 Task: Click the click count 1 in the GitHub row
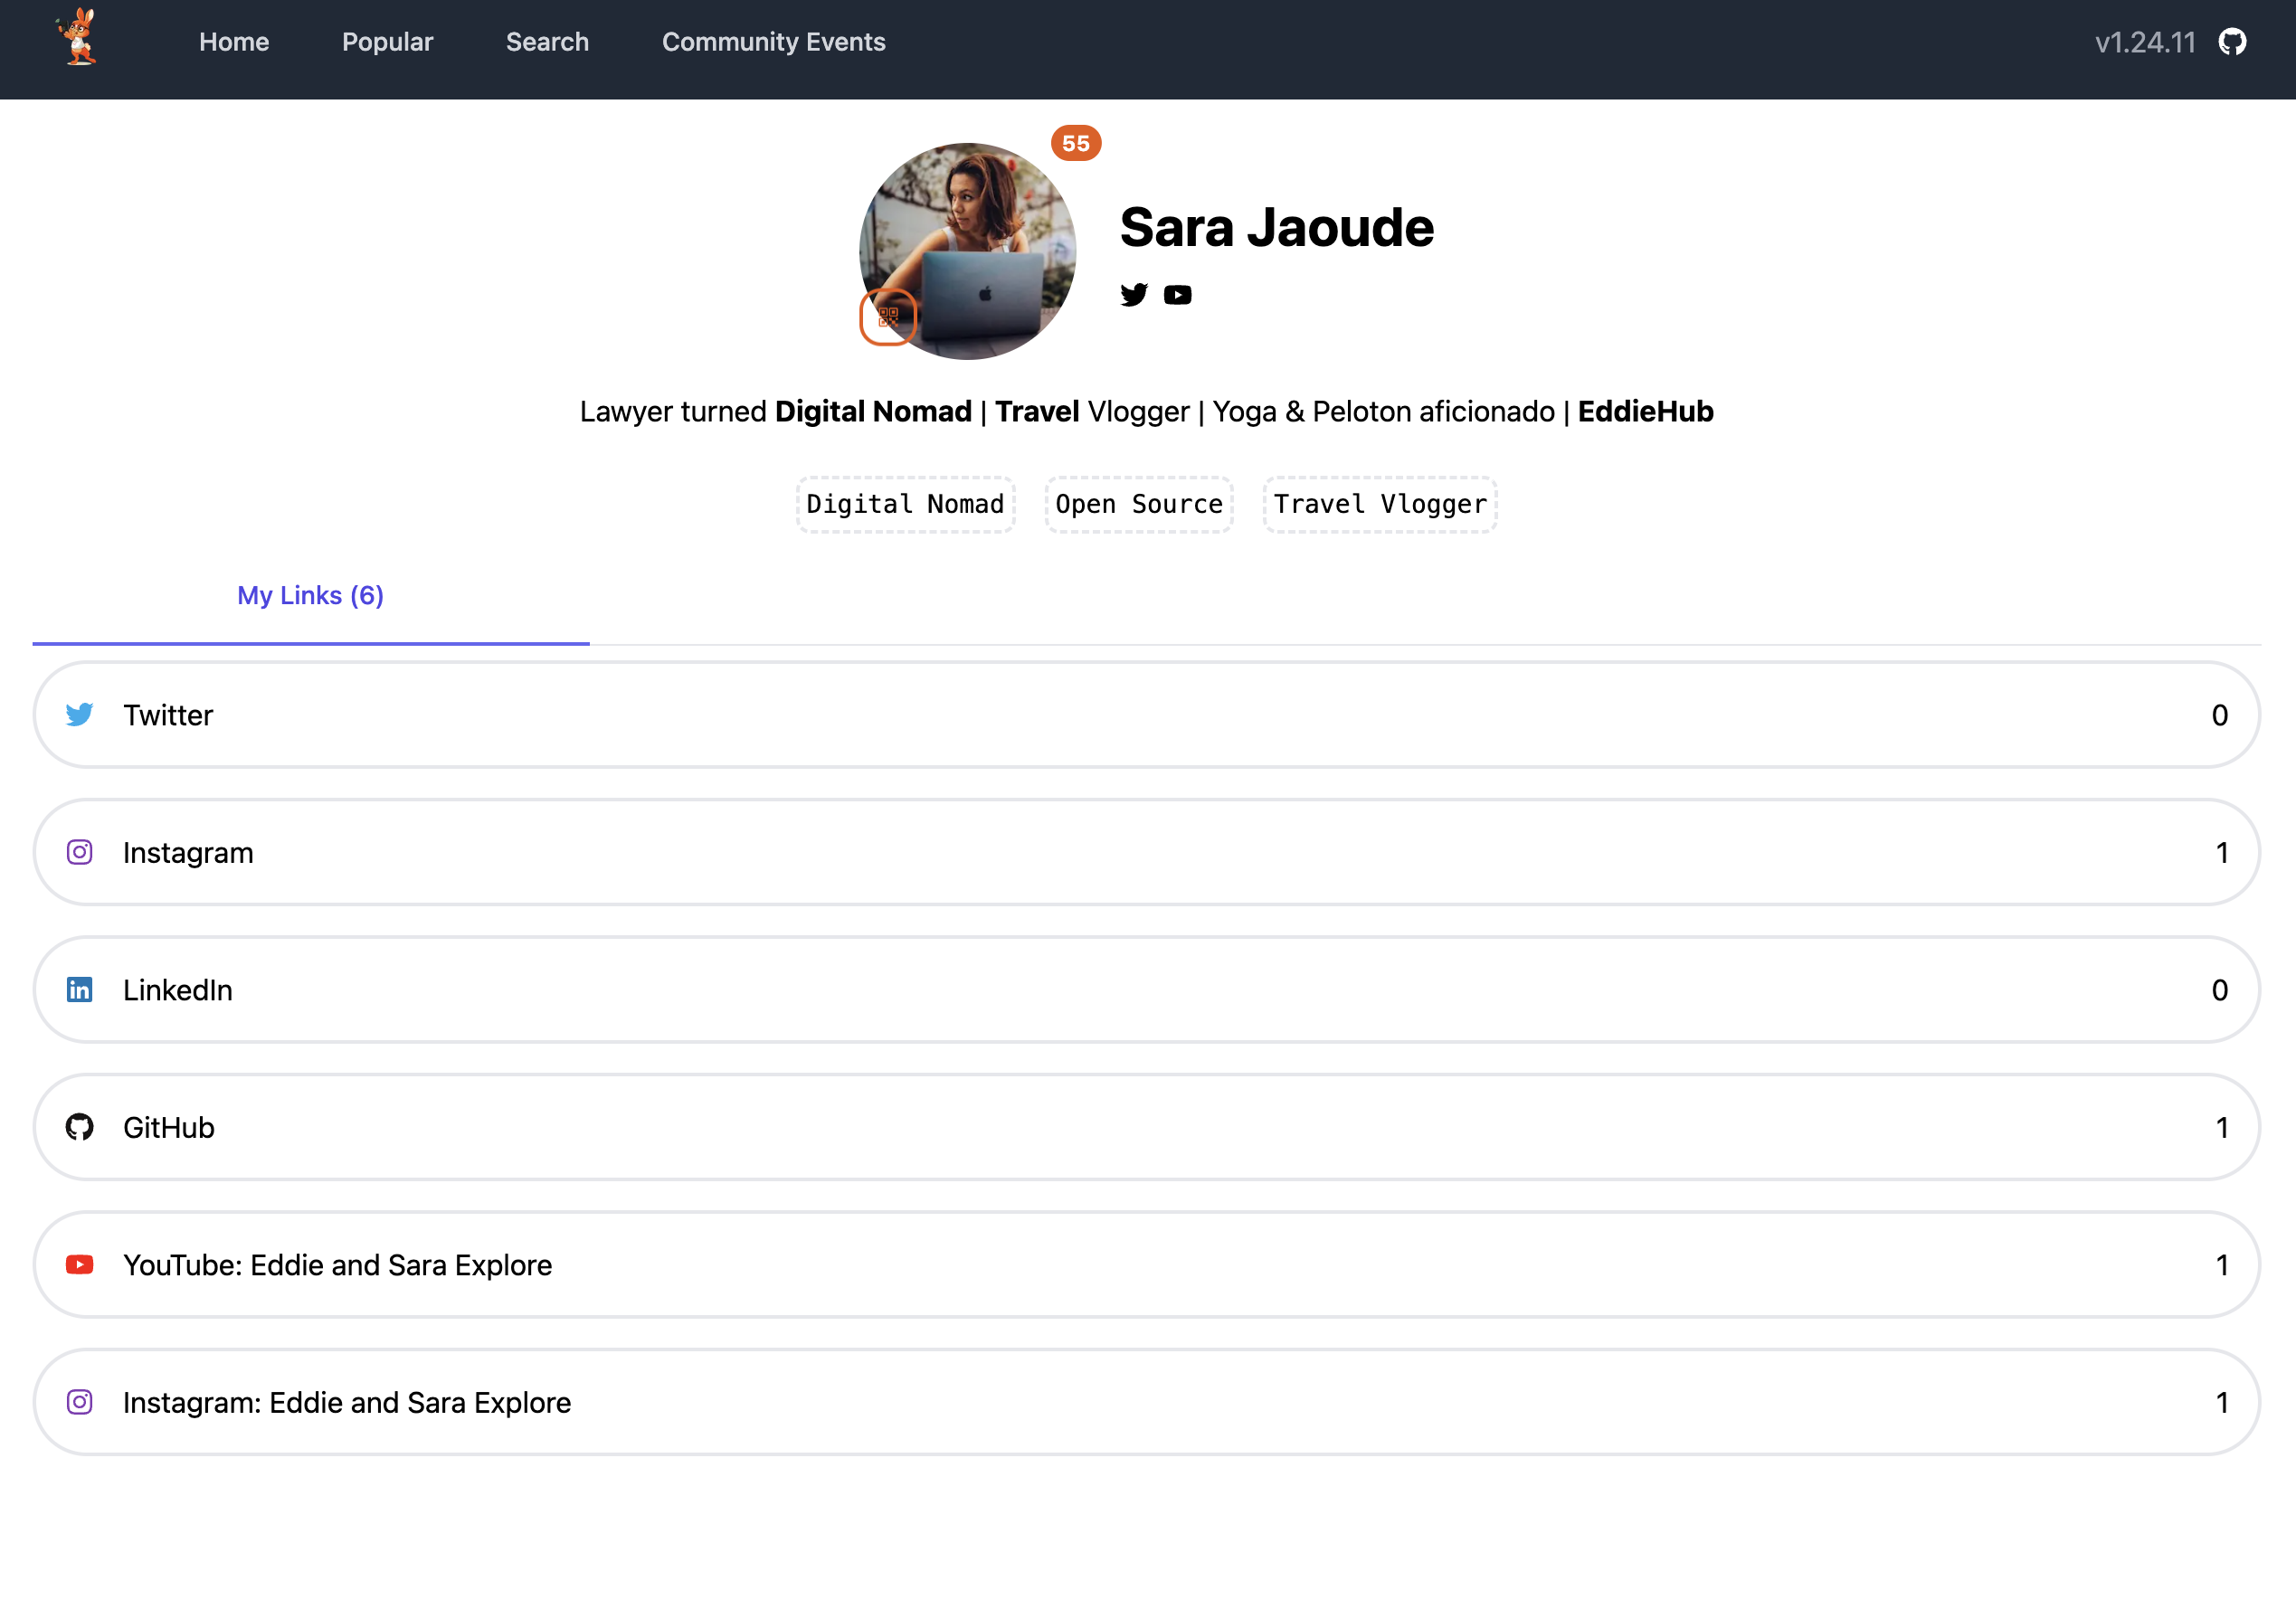pyautogui.click(x=2222, y=1127)
